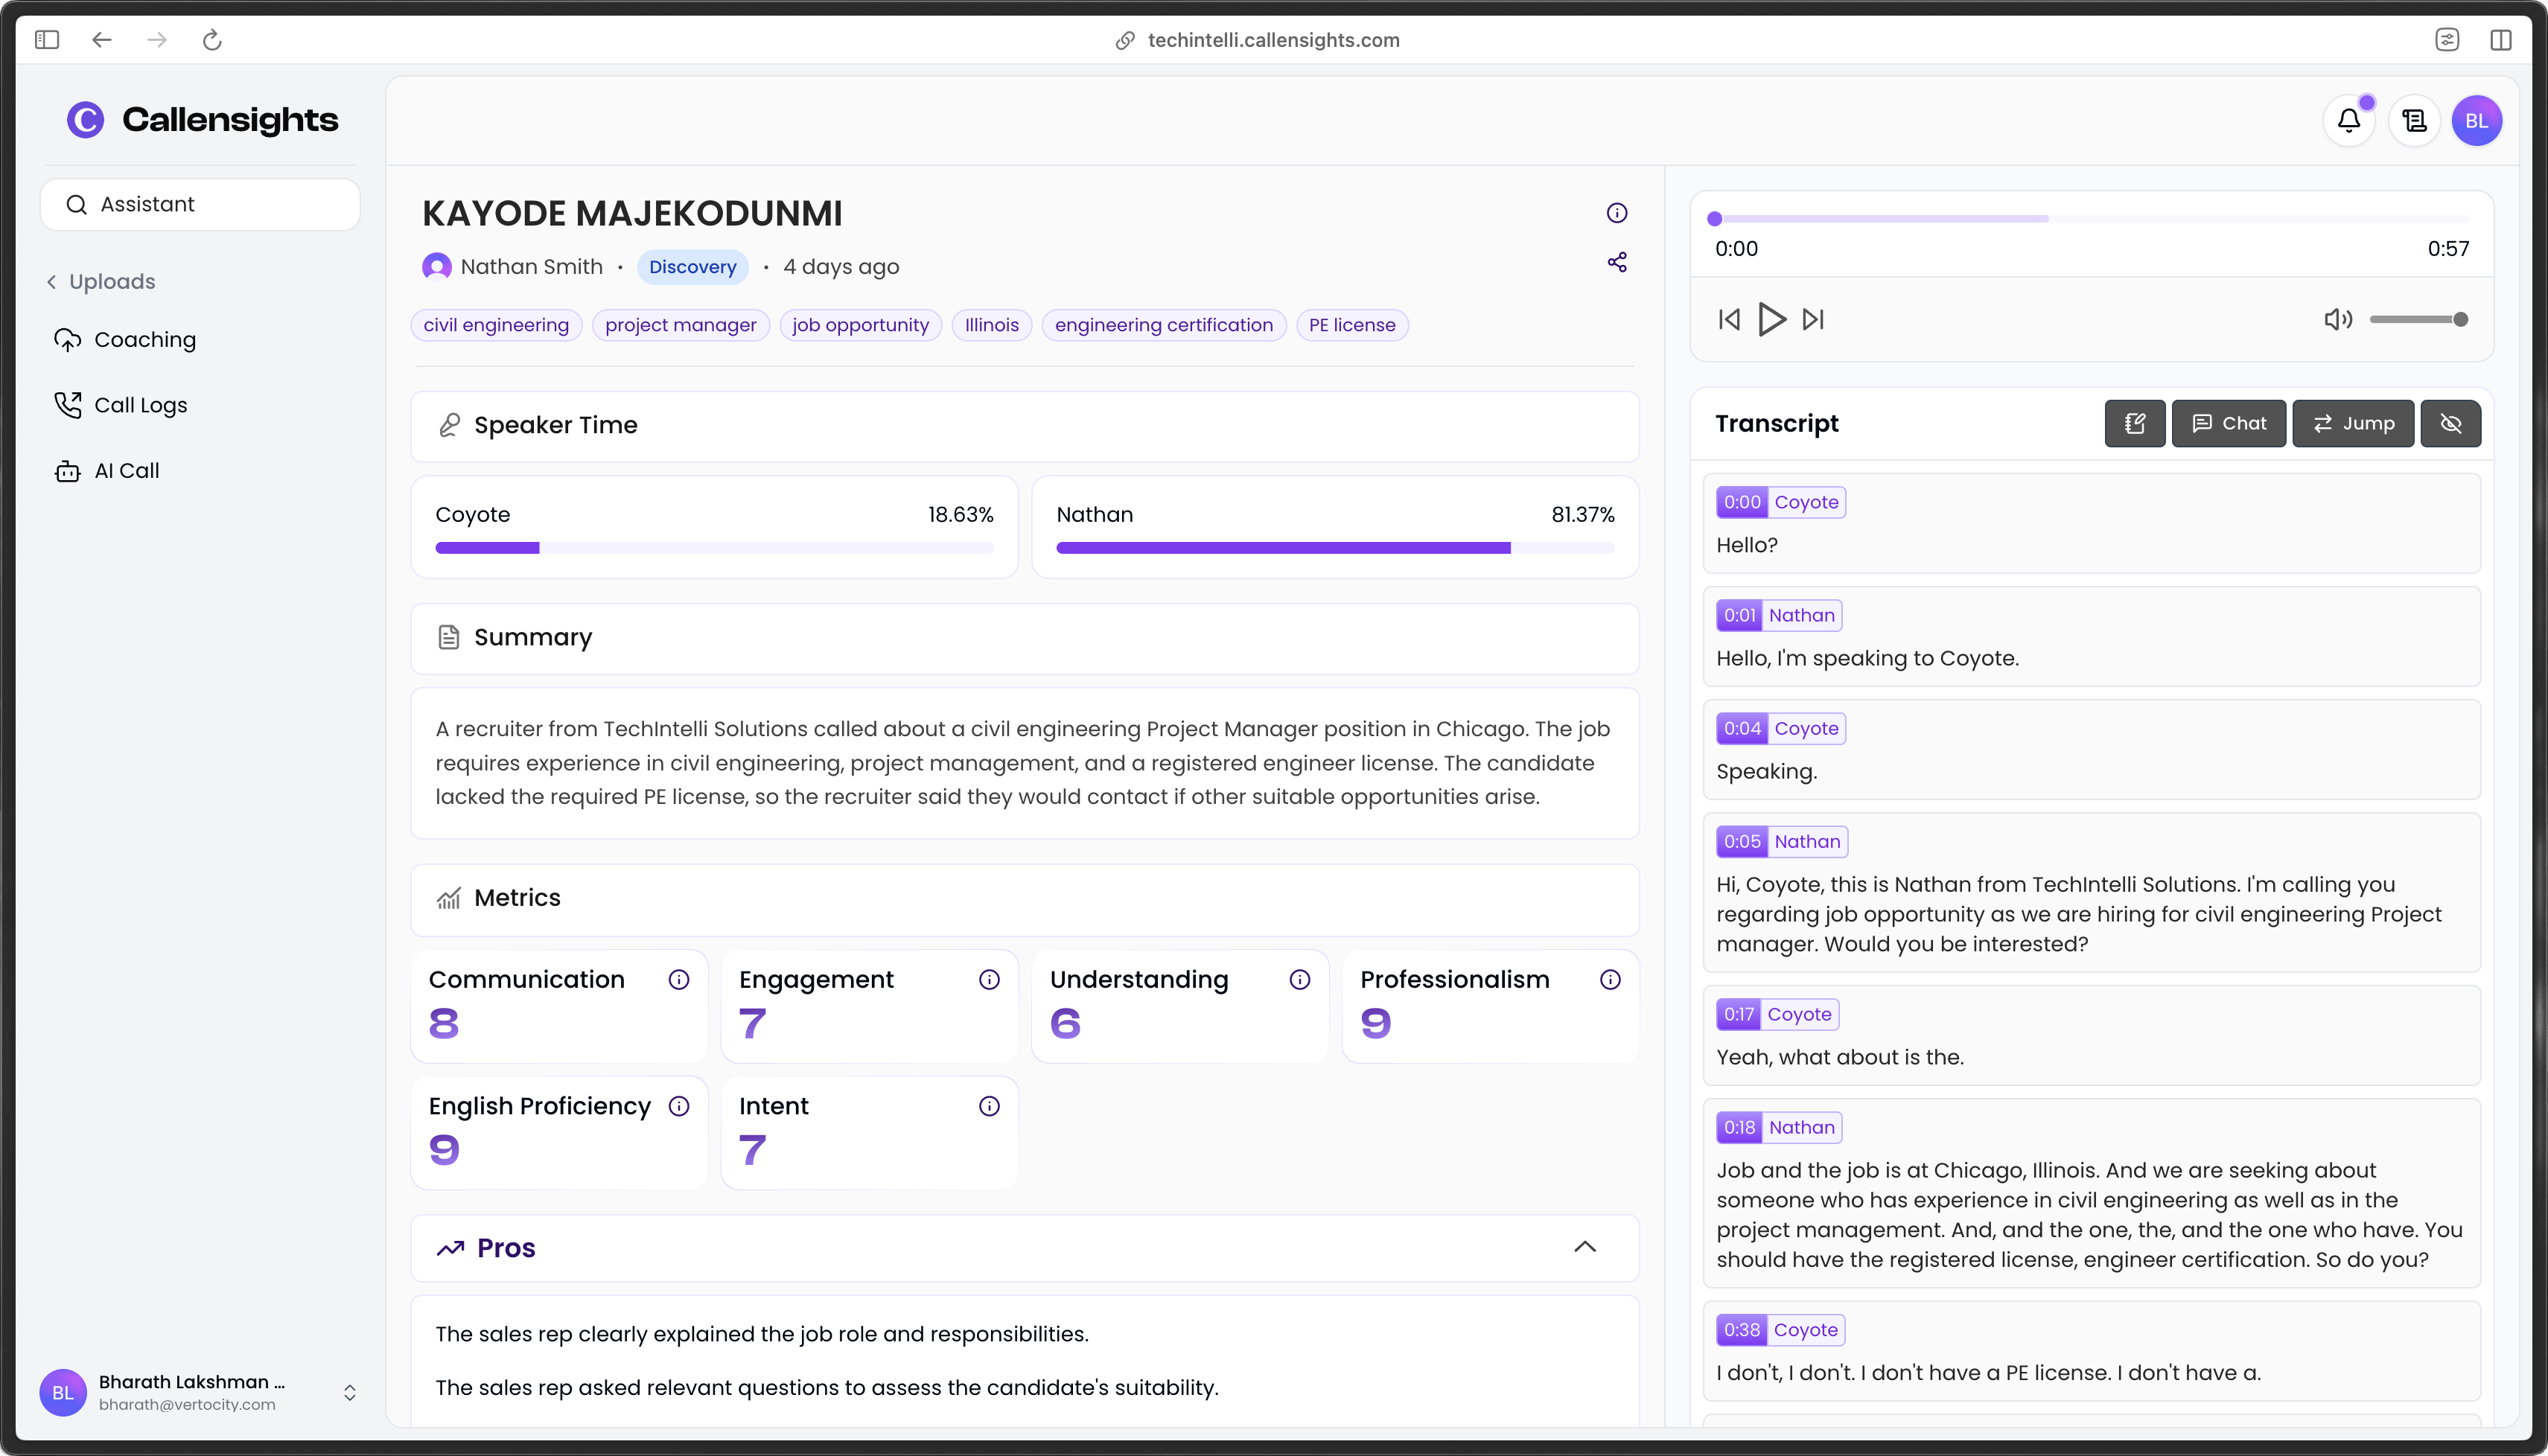Click the '4 days ago' timestamp
This screenshot has height=1456, width=2548.
click(841, 267)
